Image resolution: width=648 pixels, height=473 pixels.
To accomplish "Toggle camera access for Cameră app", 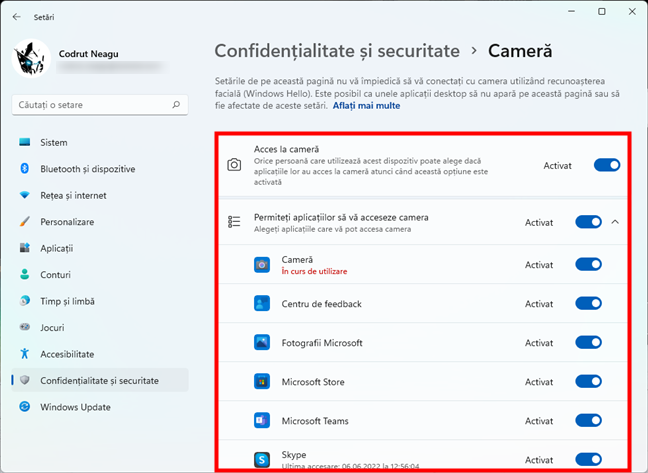I will (x=588, y=264).
